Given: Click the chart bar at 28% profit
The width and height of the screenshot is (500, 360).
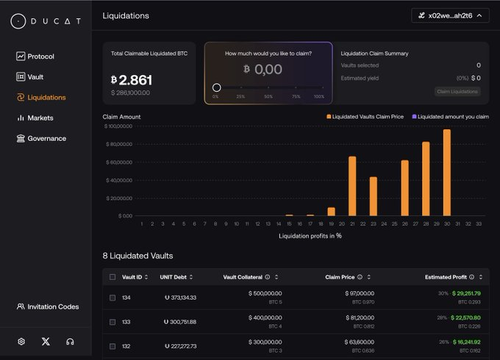Looking at the screenshot, I should pyautogui.click(x=426, y=179).
